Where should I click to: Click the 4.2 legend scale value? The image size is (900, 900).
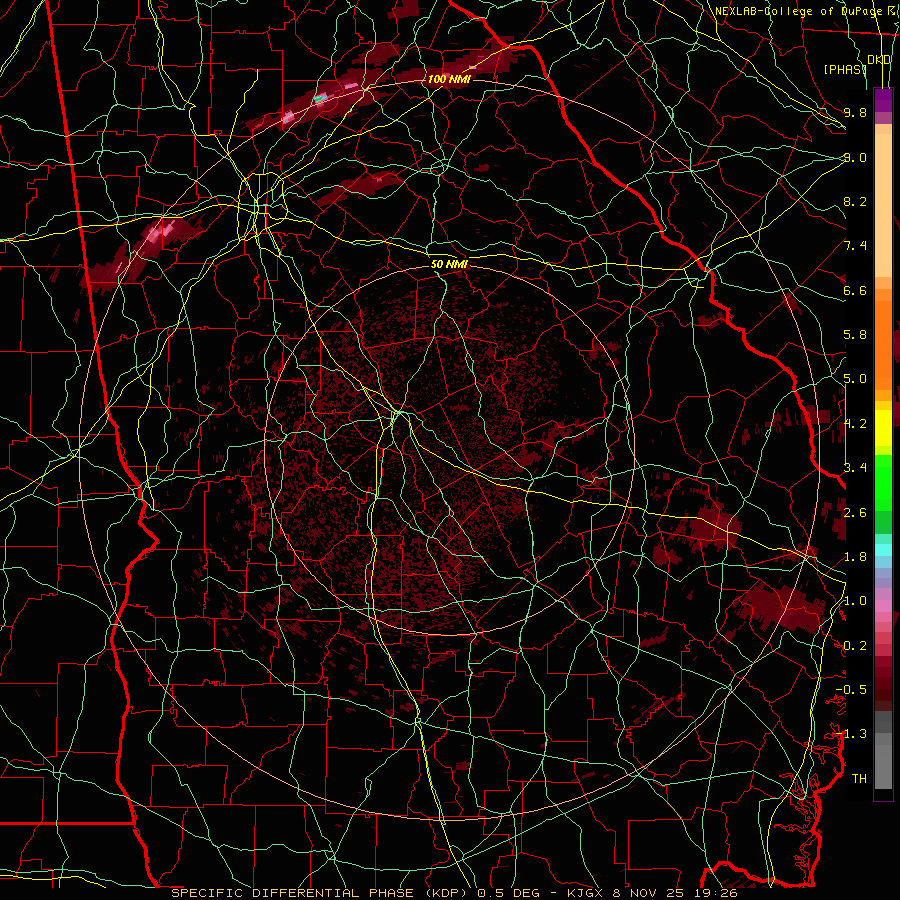855,424
